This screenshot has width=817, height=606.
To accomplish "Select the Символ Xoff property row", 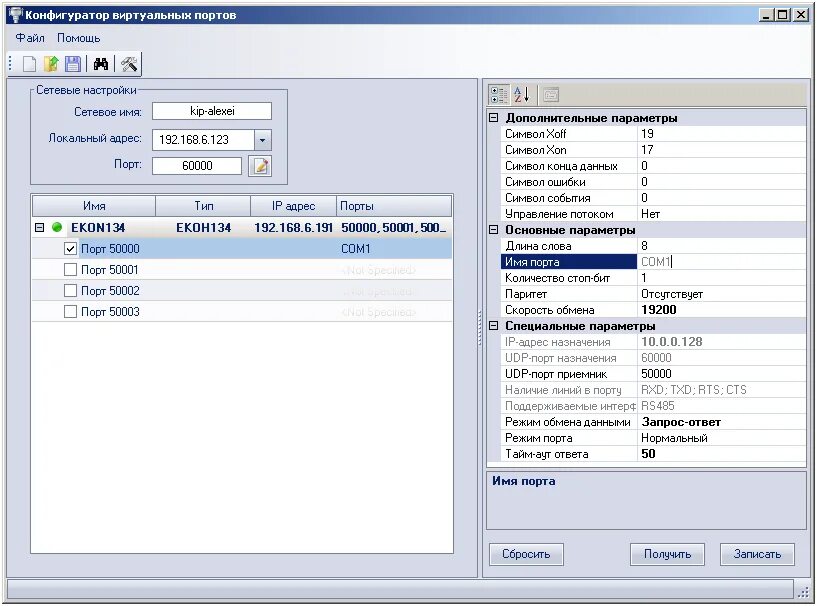I will (x=653, y=134).
